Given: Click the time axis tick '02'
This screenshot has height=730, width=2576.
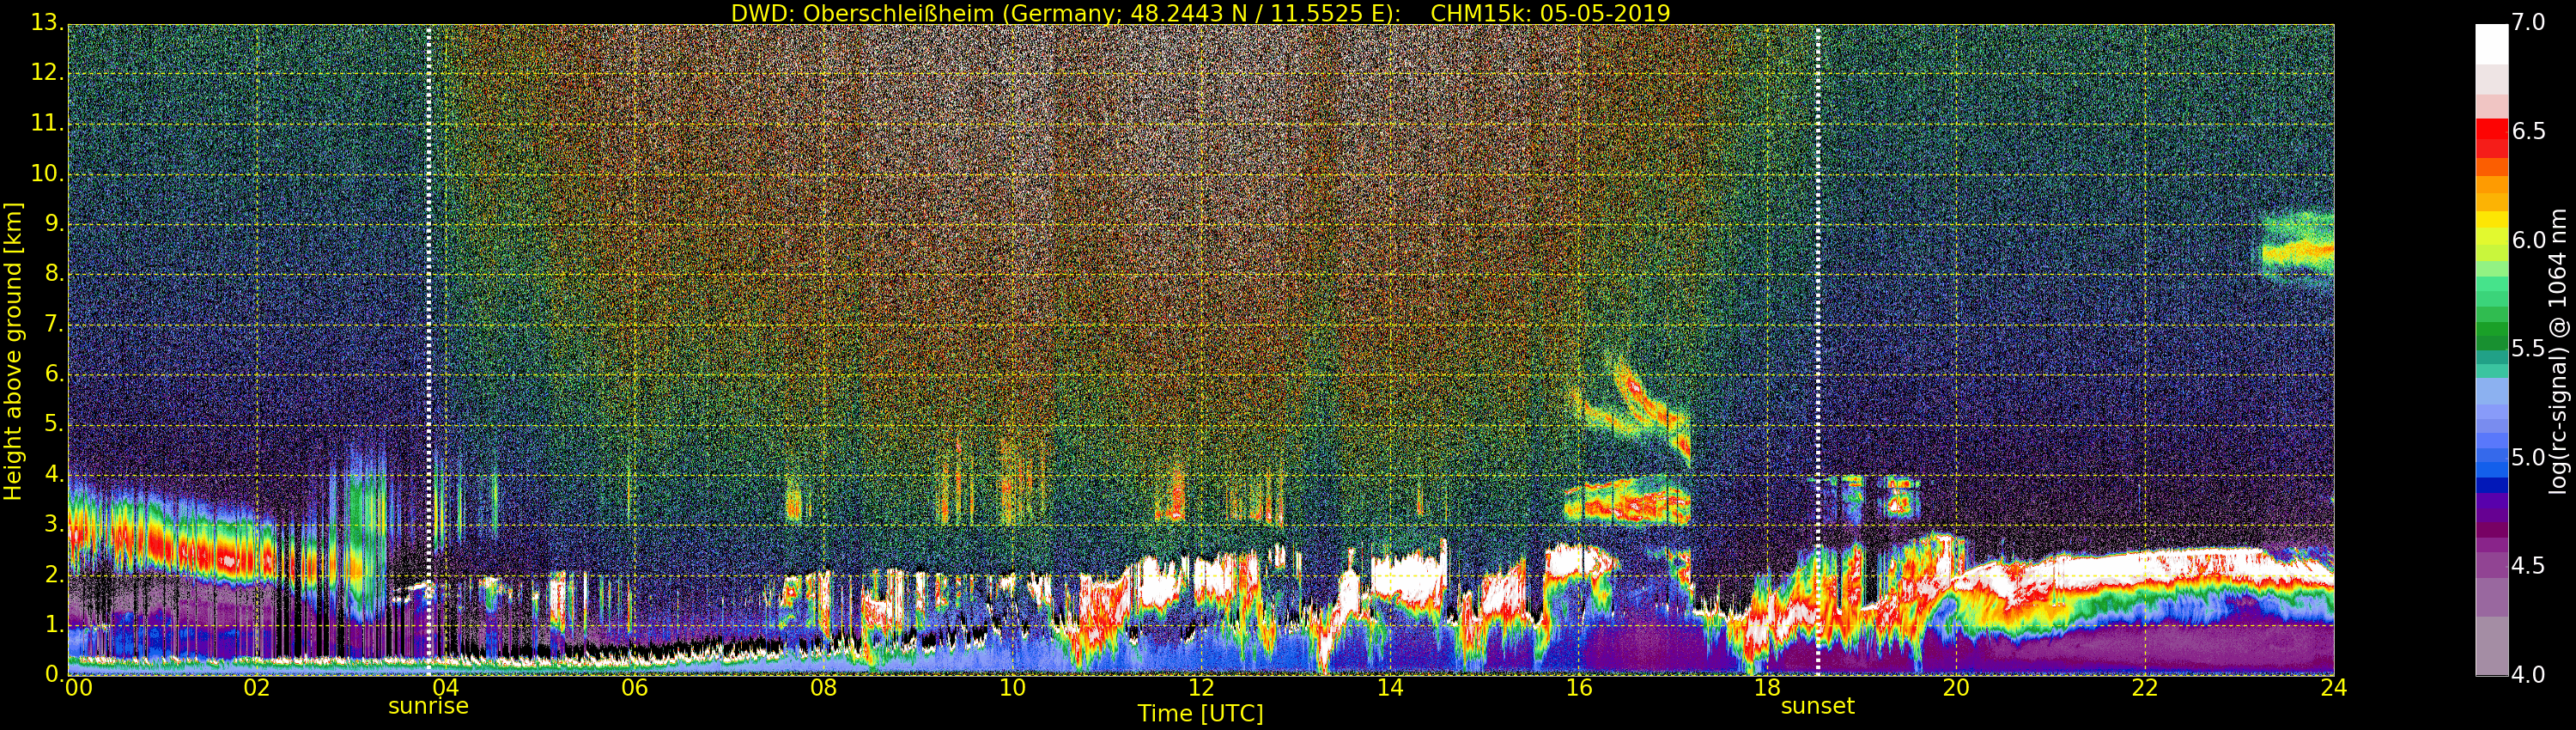Looking at the screenshot, I should (257, 688).
